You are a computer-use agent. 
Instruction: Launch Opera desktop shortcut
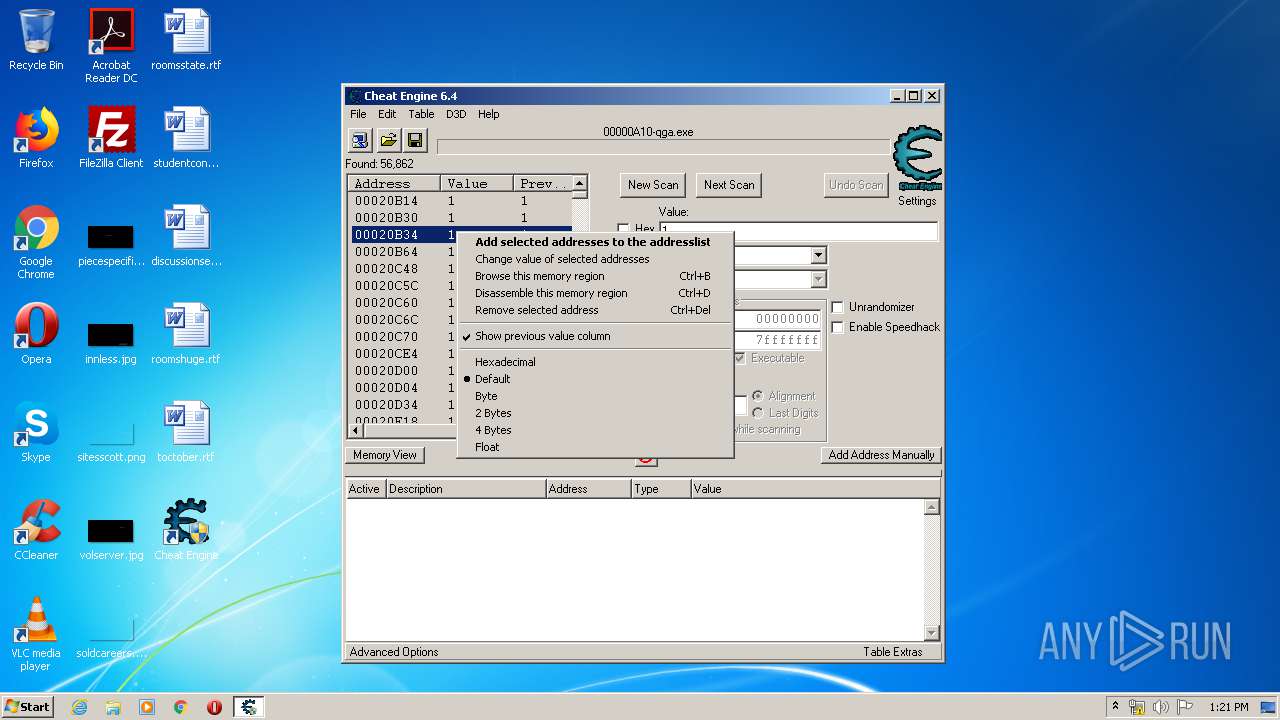[x=36, y=334]
